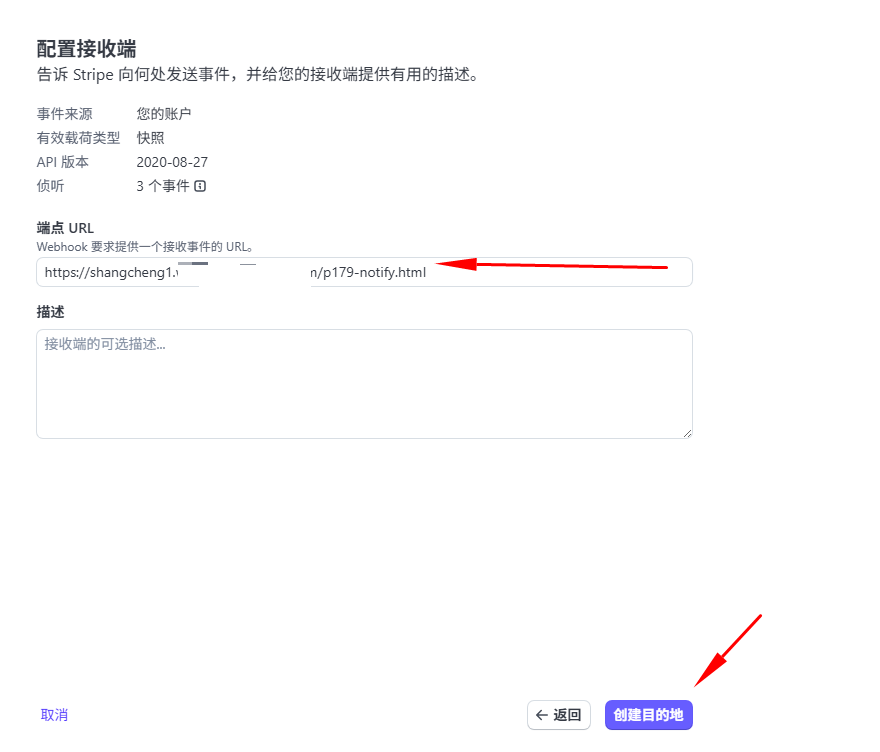Click the 取消 link
This screenshot has width=880, height=752.
tap(54, 715)
